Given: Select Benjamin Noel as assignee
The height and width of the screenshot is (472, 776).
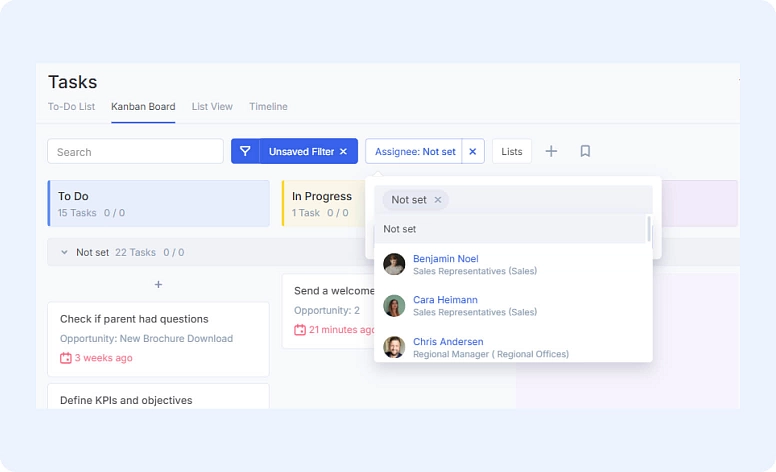Looking at the screenshot, I should [445, 259].
